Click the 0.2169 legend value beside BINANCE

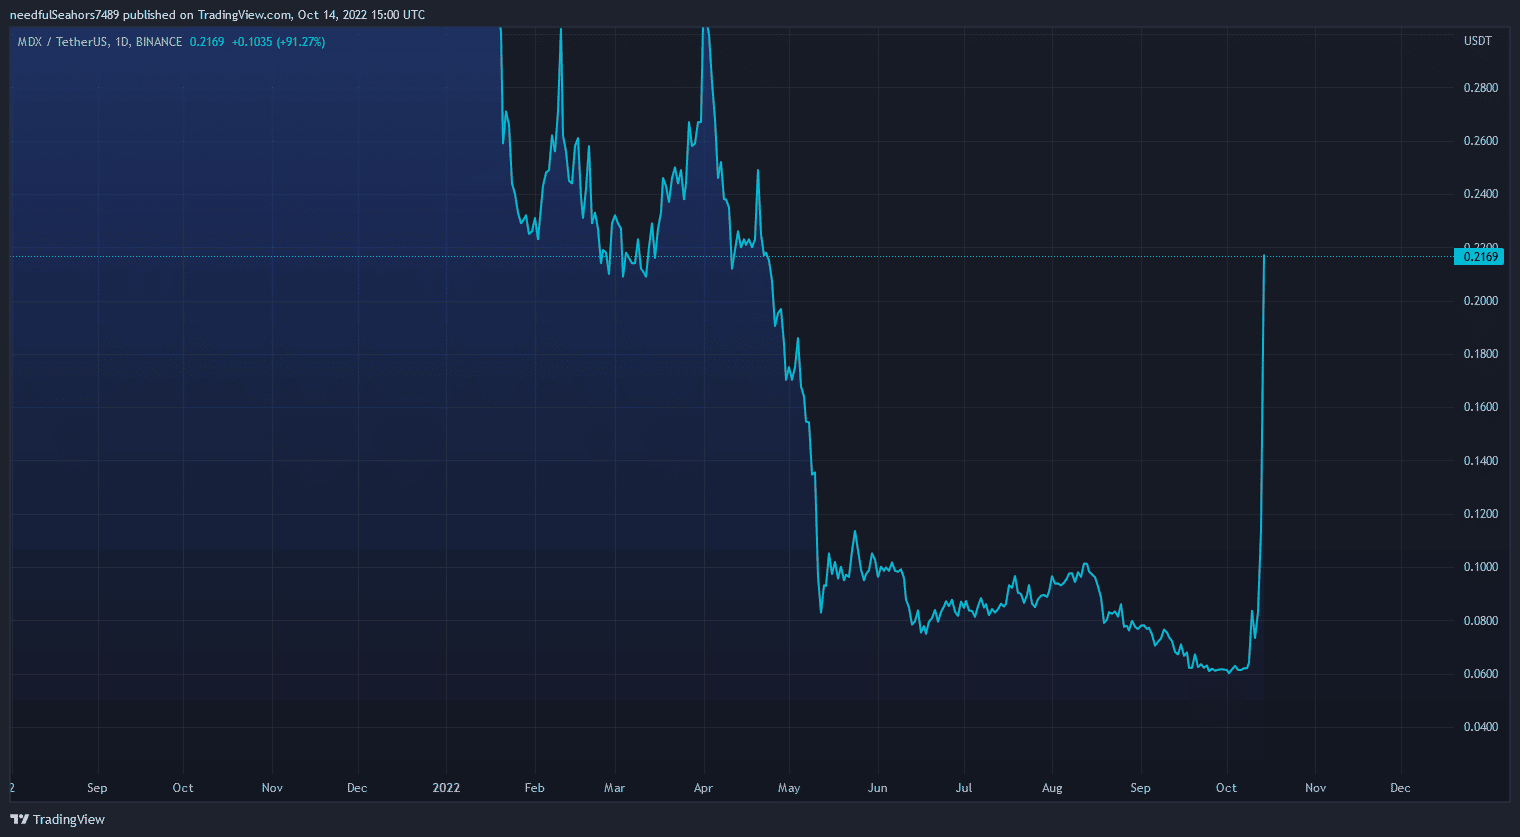(207, 42)
